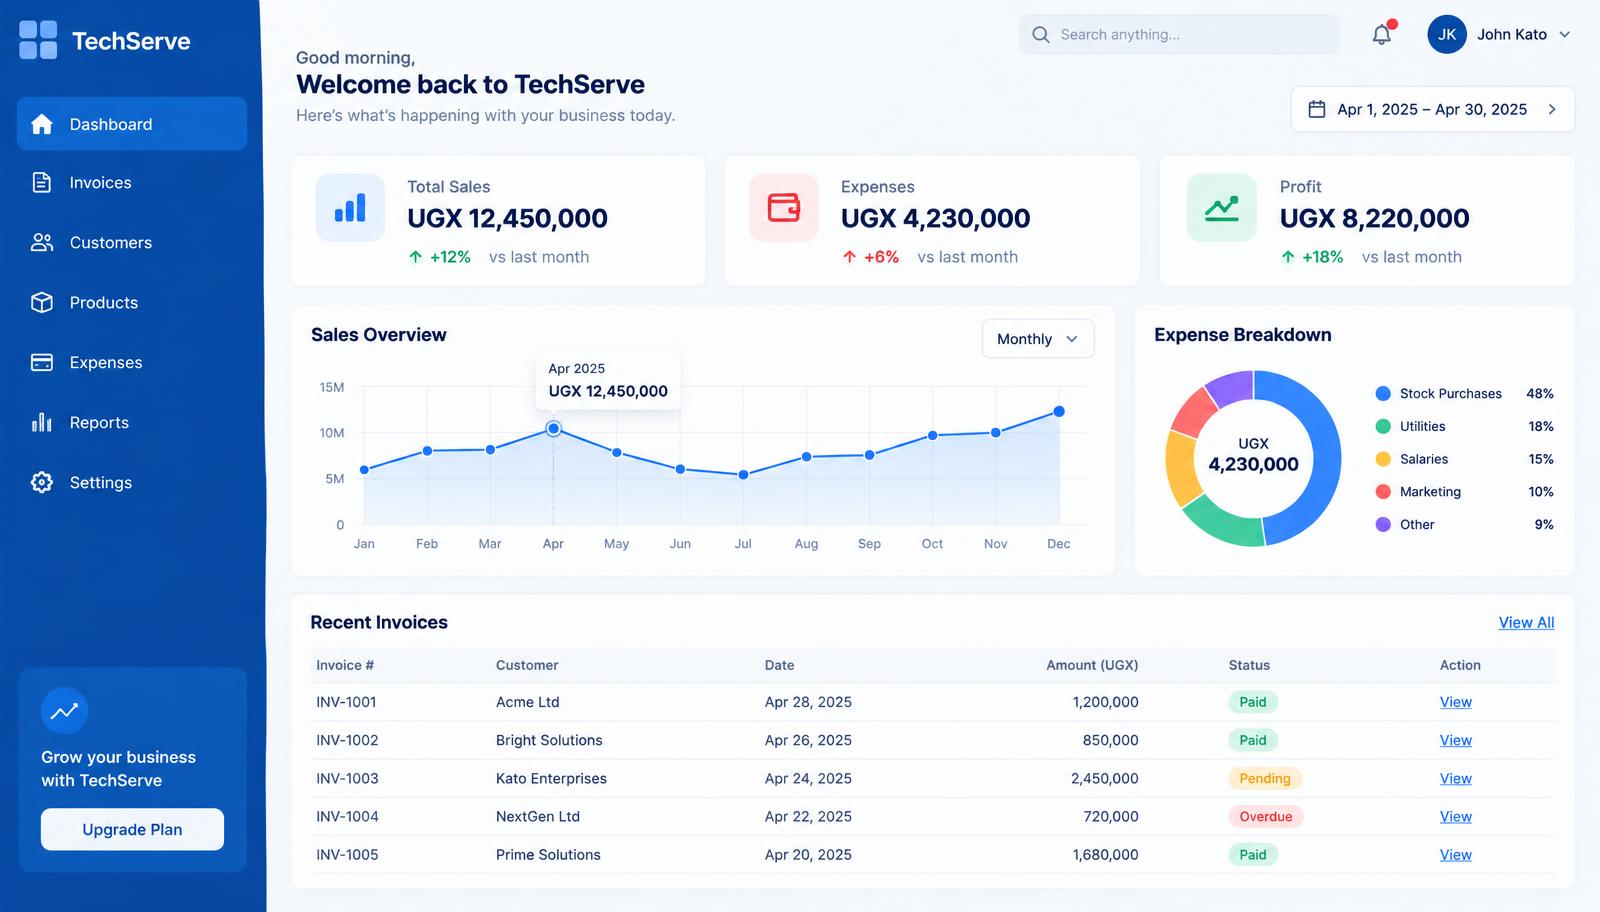Click the Apr data point on sales chart
Image resolution: width=1600 pixels, height=912 pixels.
tap(553, 429)
